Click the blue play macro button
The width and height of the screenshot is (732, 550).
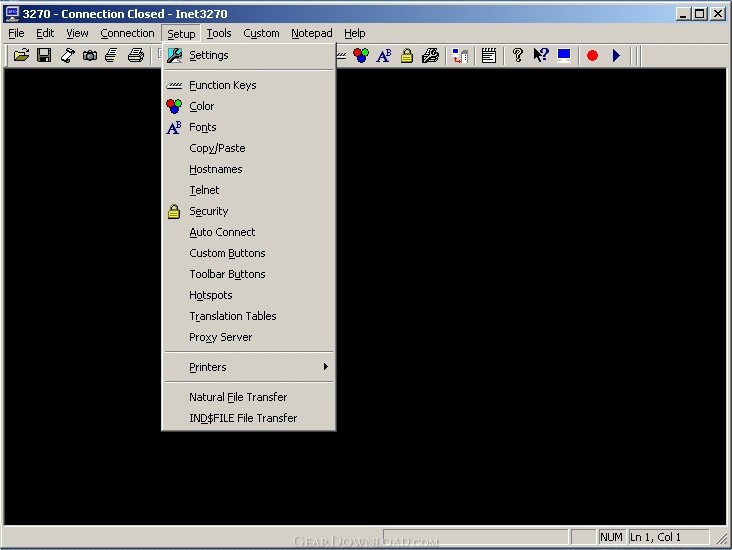coord(616,56)
